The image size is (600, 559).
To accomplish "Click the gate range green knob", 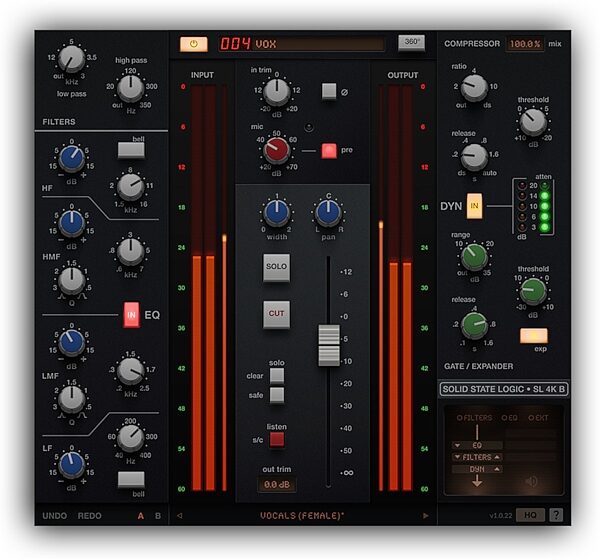I will 474,257.
